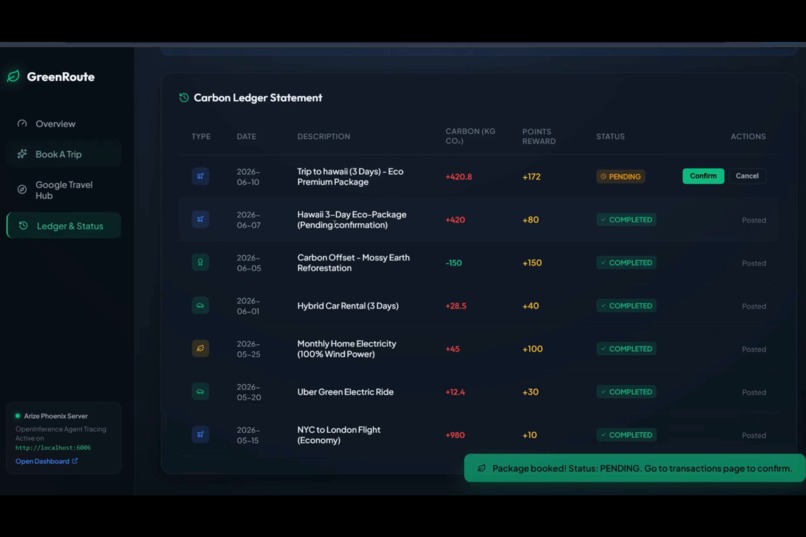The height and width of the screenshot is (537, 806).
Task: Click the POINTS REWARD column header
Action: coord(539,136)
